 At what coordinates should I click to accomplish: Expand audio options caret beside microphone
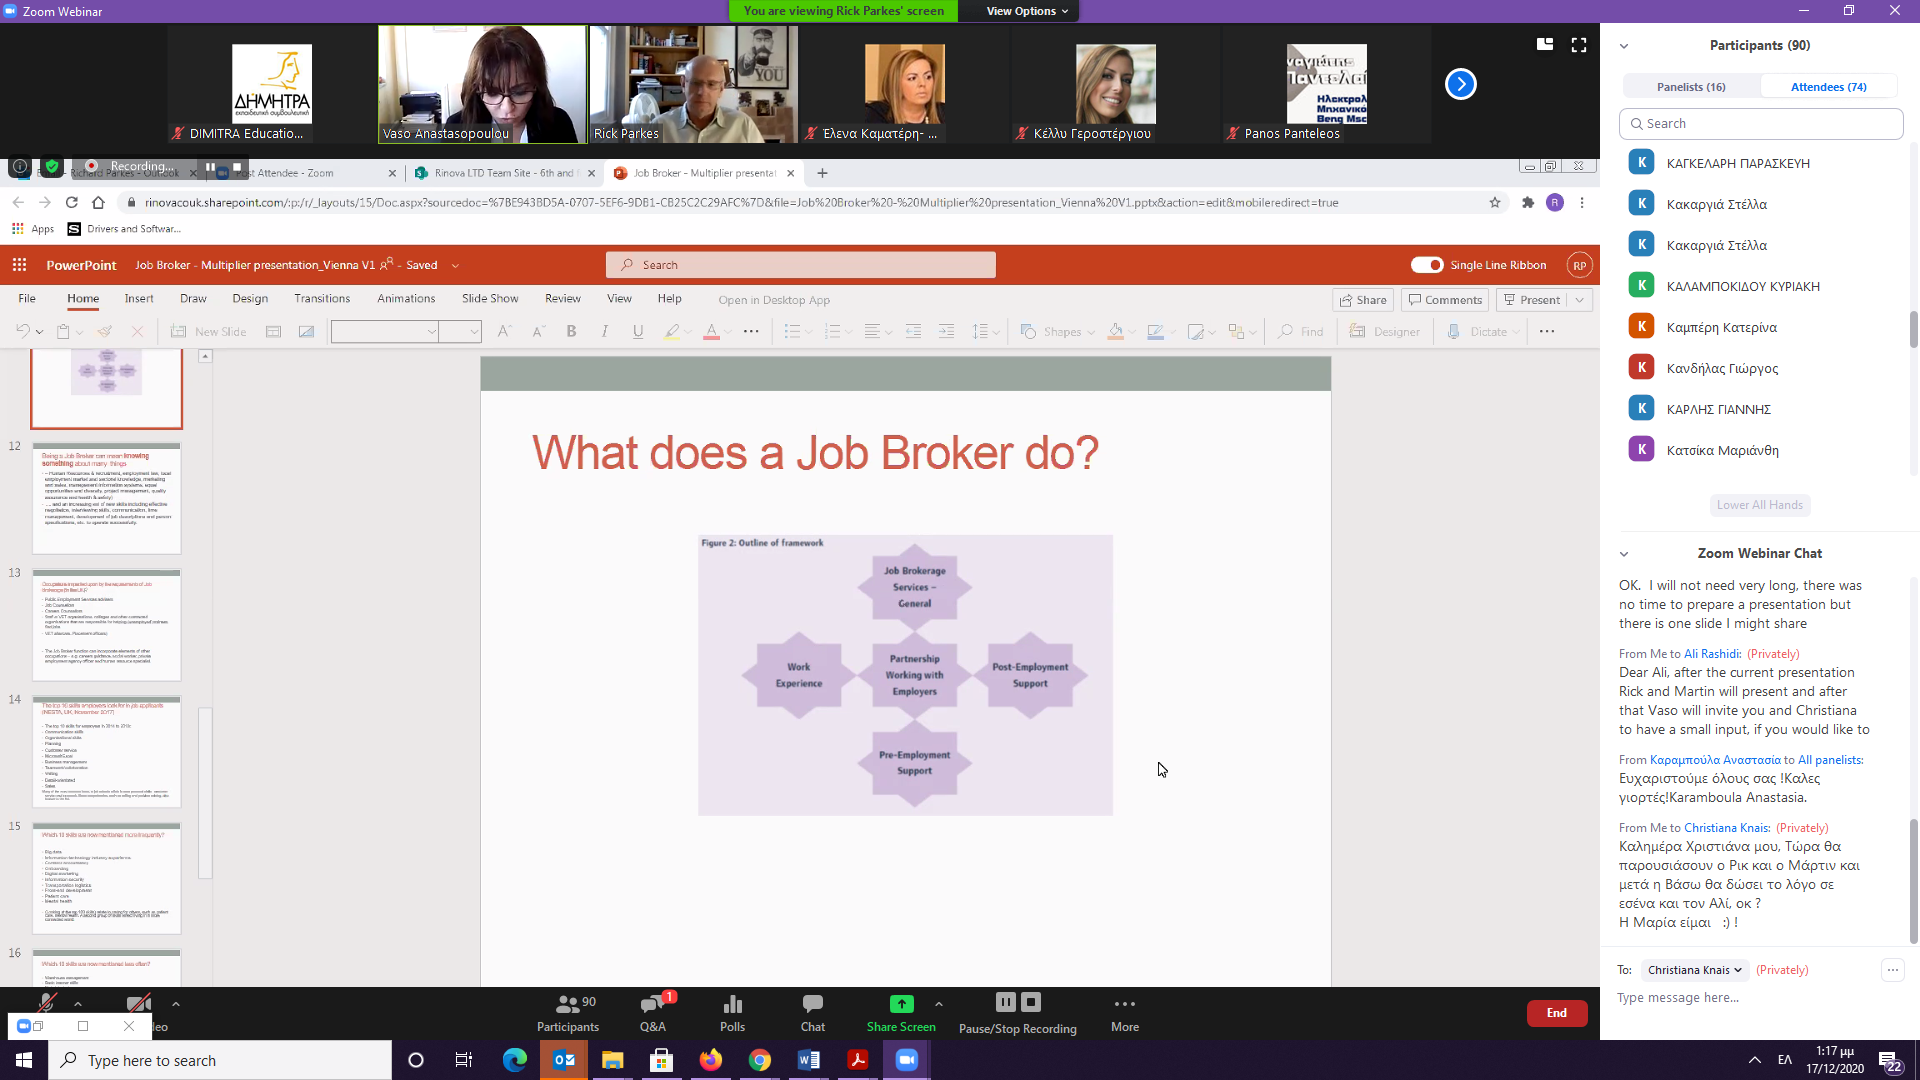pyautogui.click(x=78, y=1003)
